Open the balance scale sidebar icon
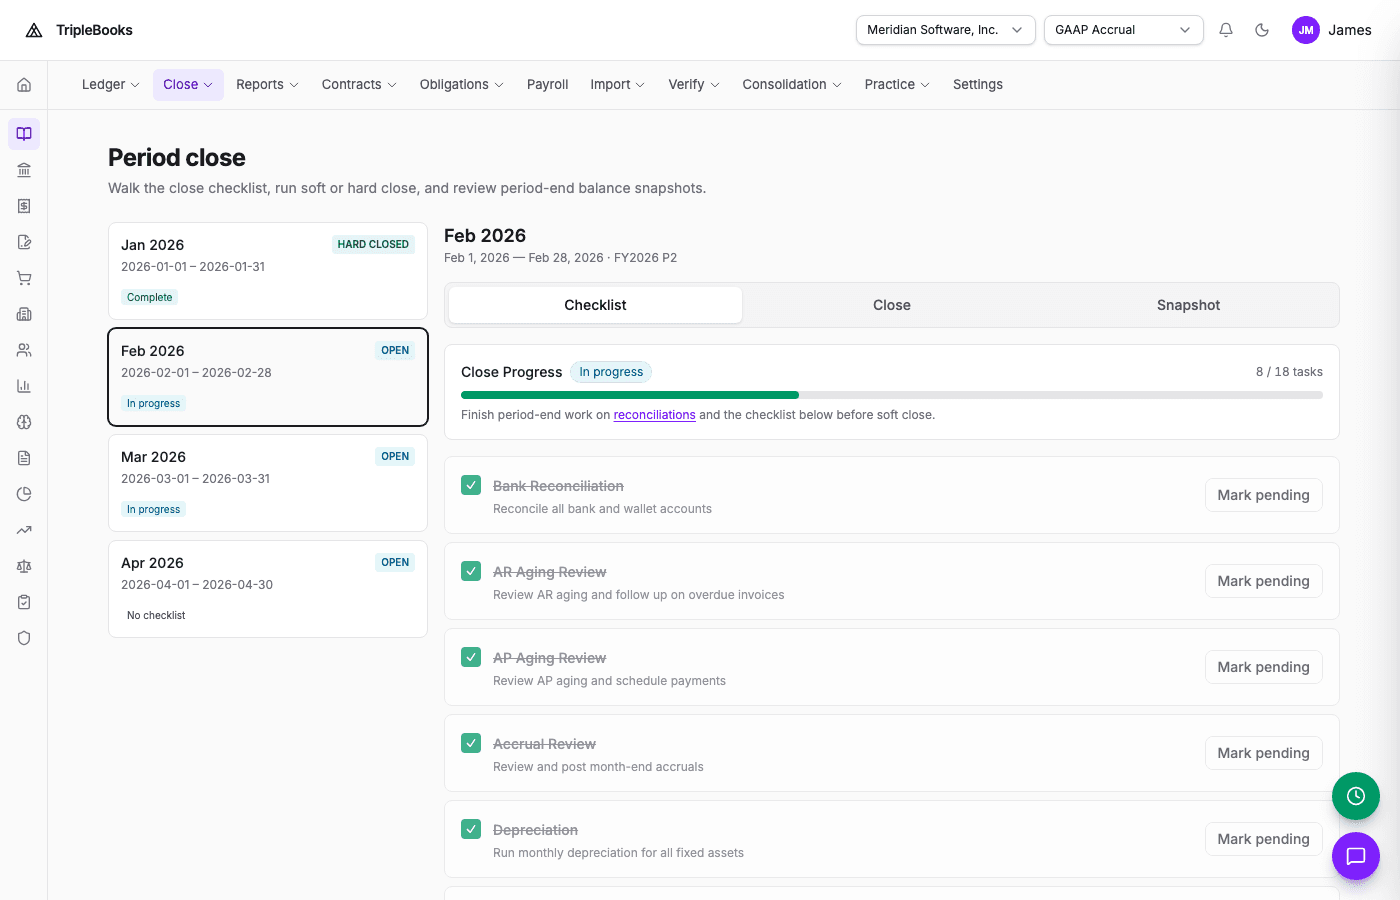The image size is (1400, 900). (x=24, y=566)
